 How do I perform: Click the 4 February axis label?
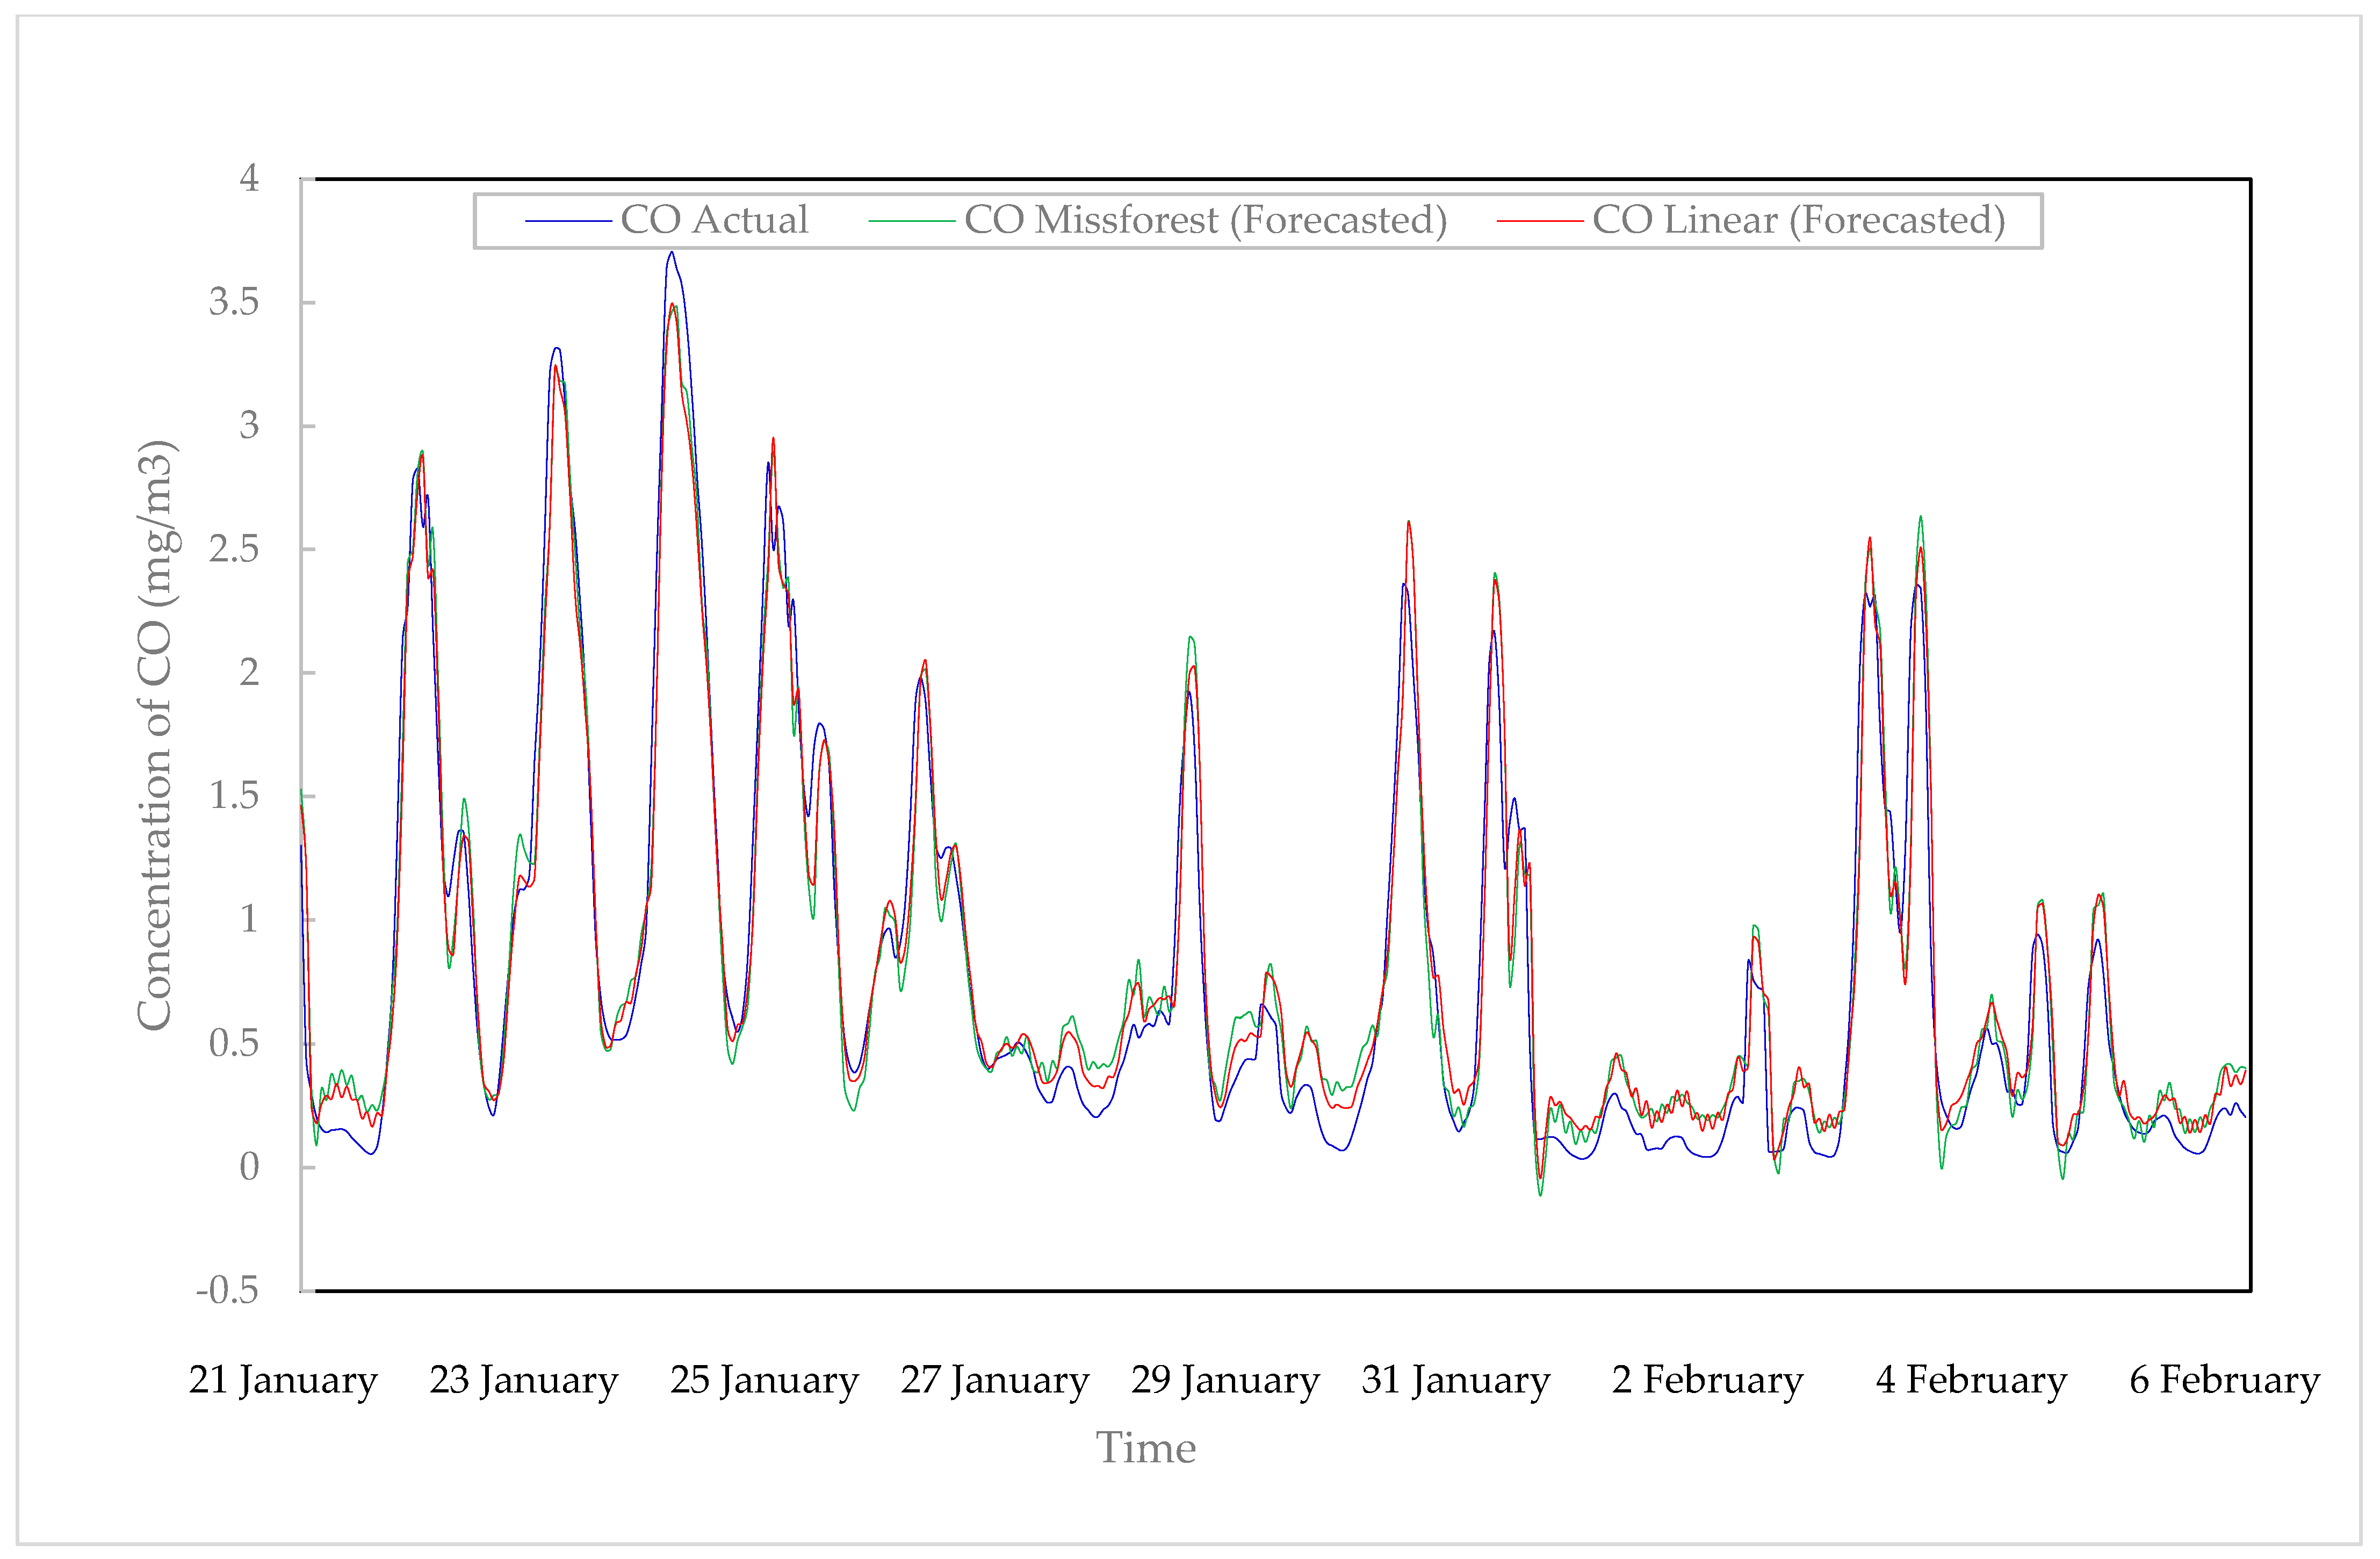1971,1380
